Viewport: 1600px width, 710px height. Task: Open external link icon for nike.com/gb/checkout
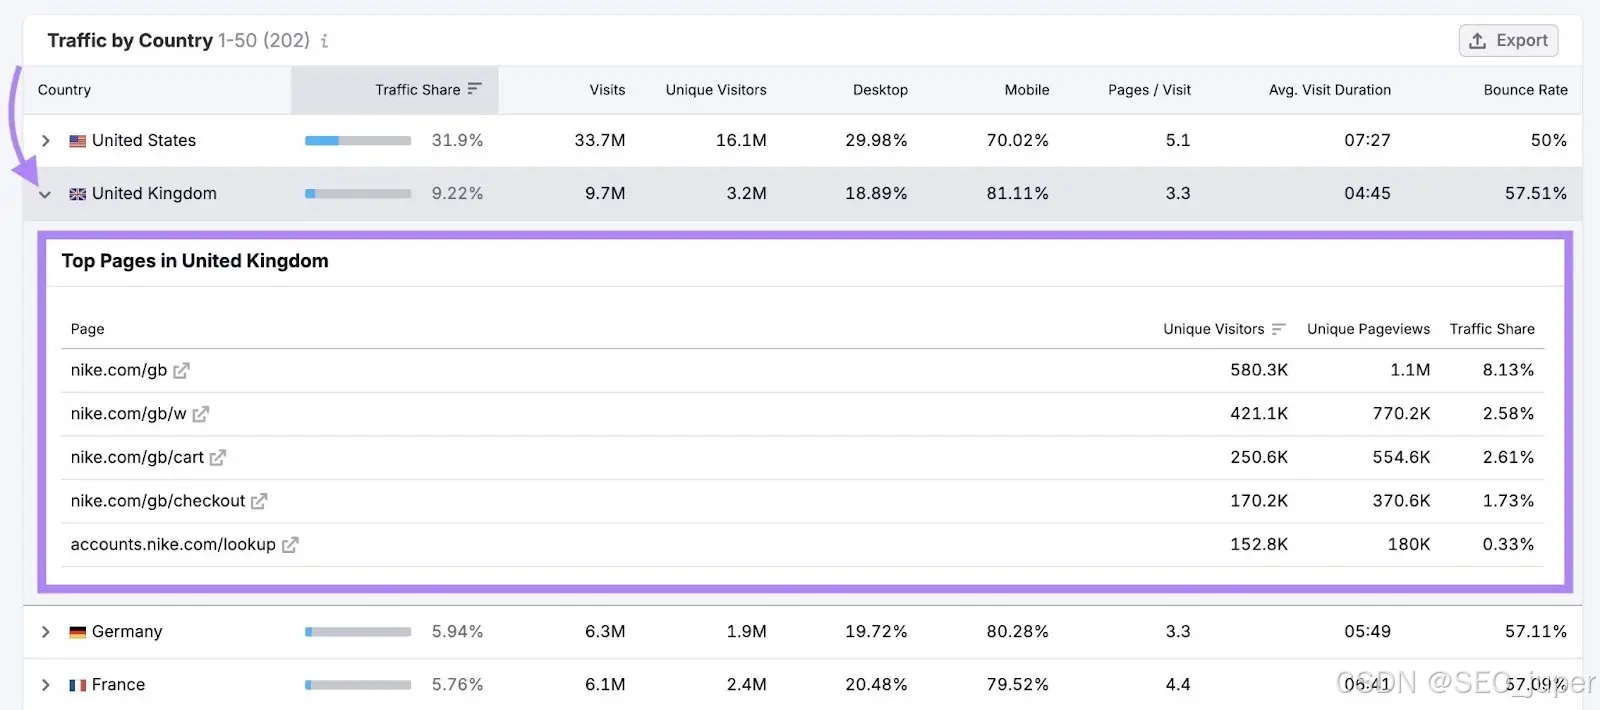point(259,501)
